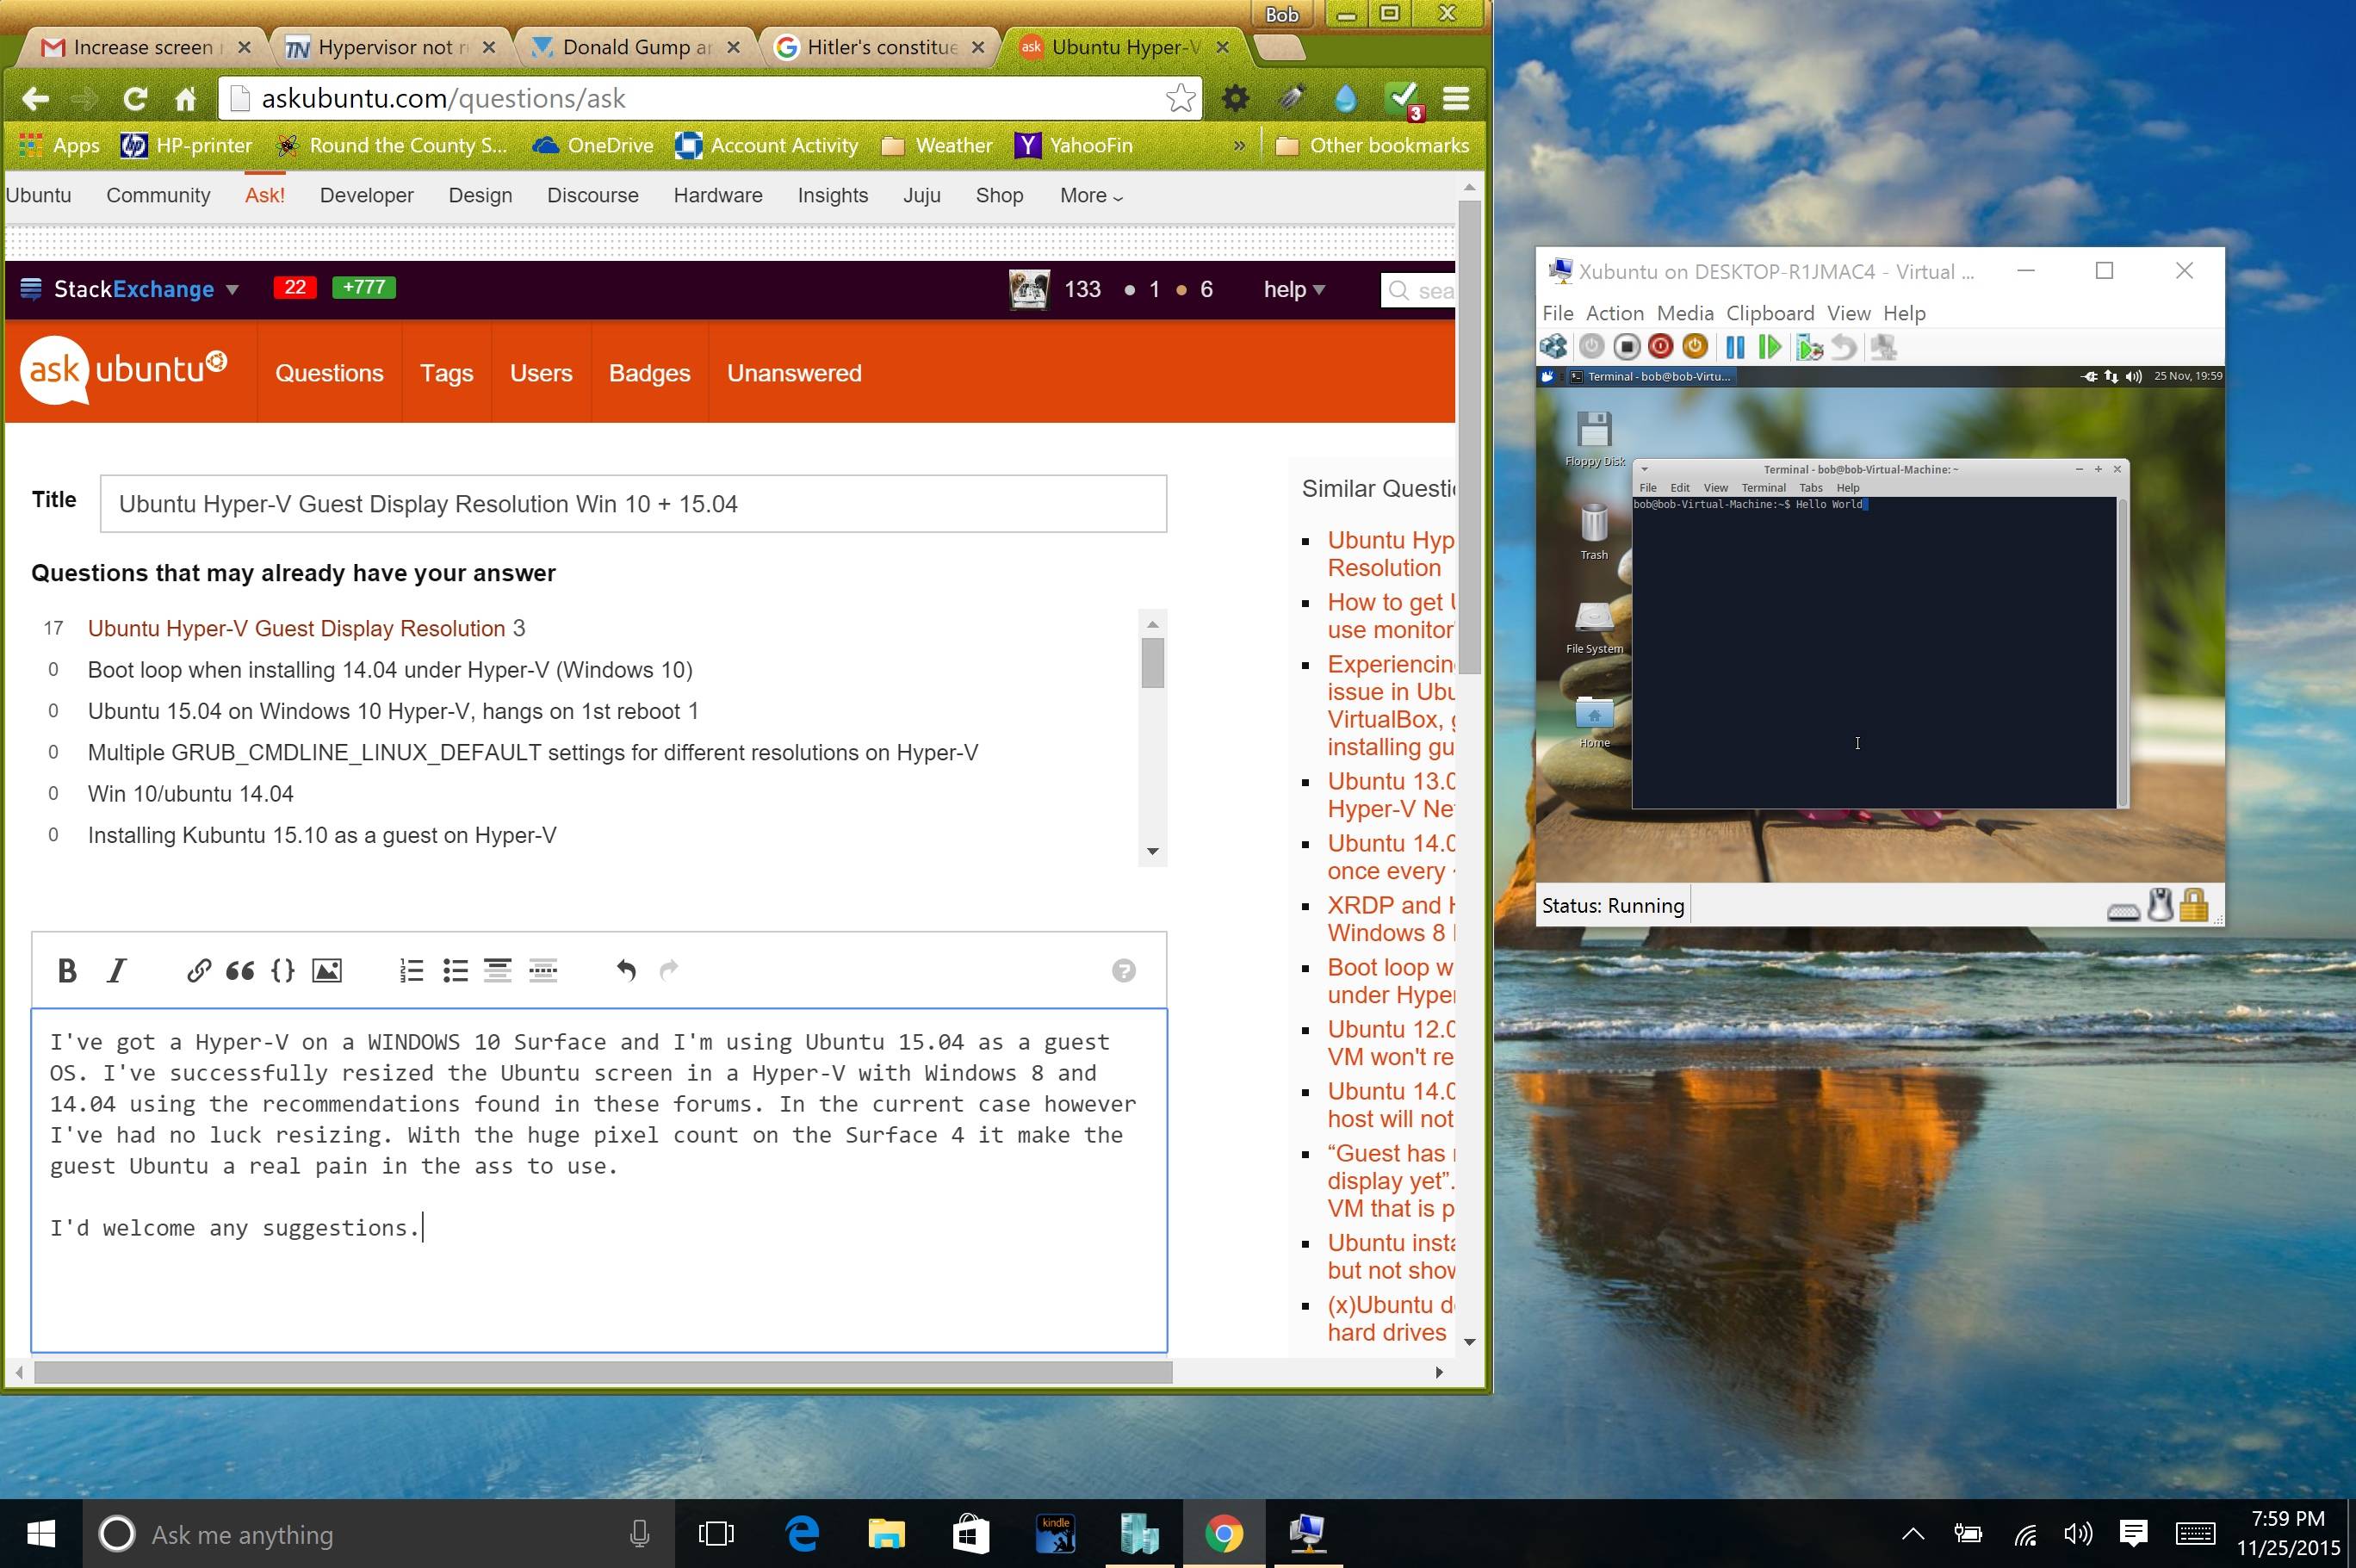The height and width of the screenshot is (1568, 2356).
Task: Open the Ubuntu Hyper-V Guest Display Resolution link
Action: [296, 628]
